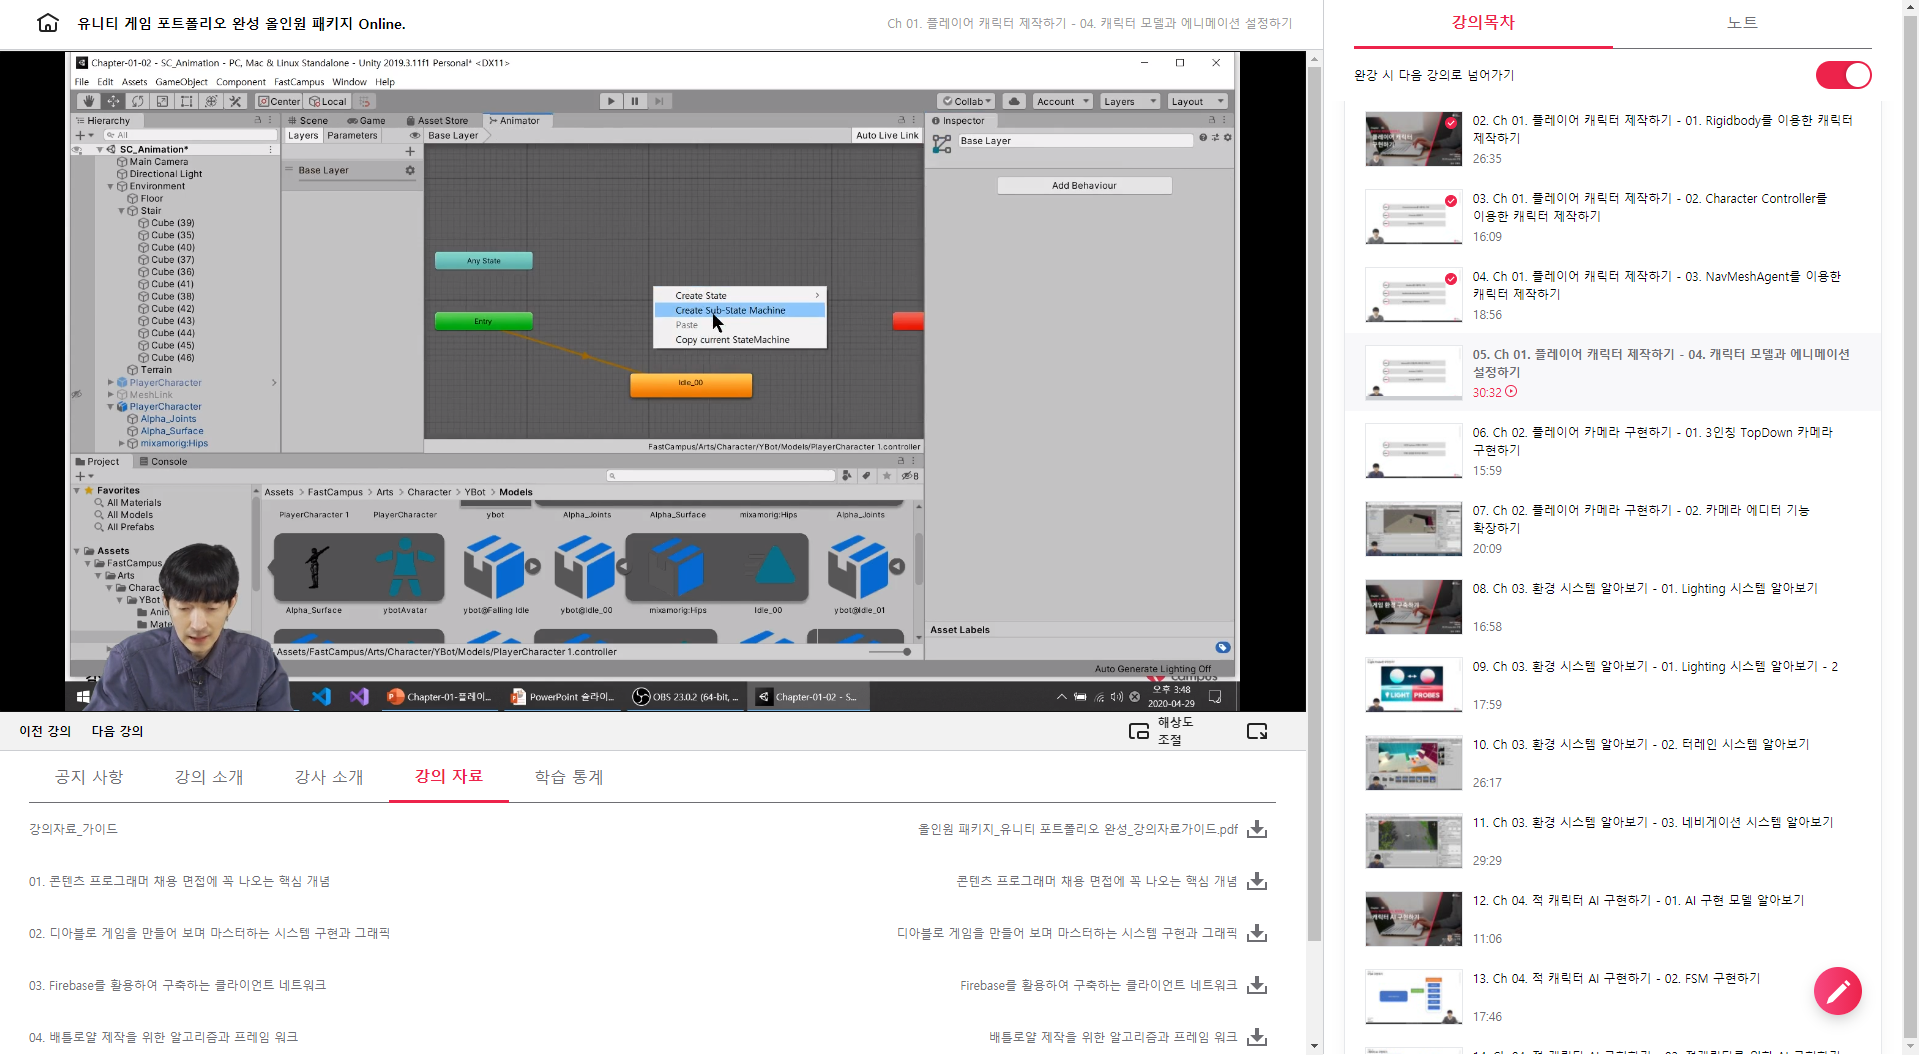Switch to the 강의 소개 tab

[209, 777]
